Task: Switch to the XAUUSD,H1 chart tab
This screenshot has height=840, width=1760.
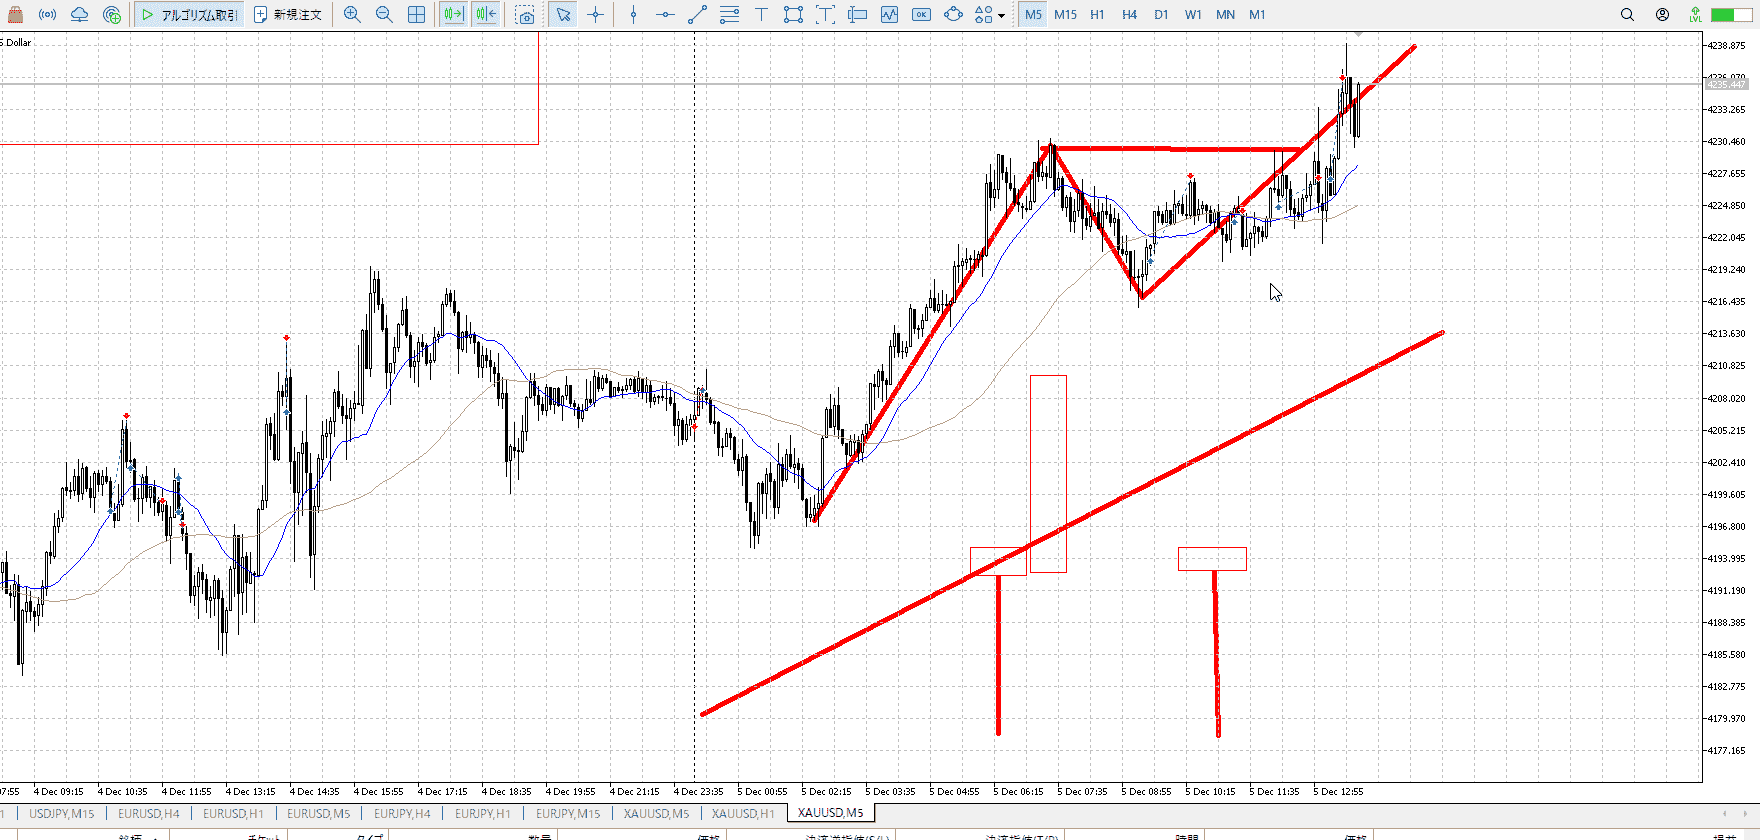Action: (x=743, y=813)
